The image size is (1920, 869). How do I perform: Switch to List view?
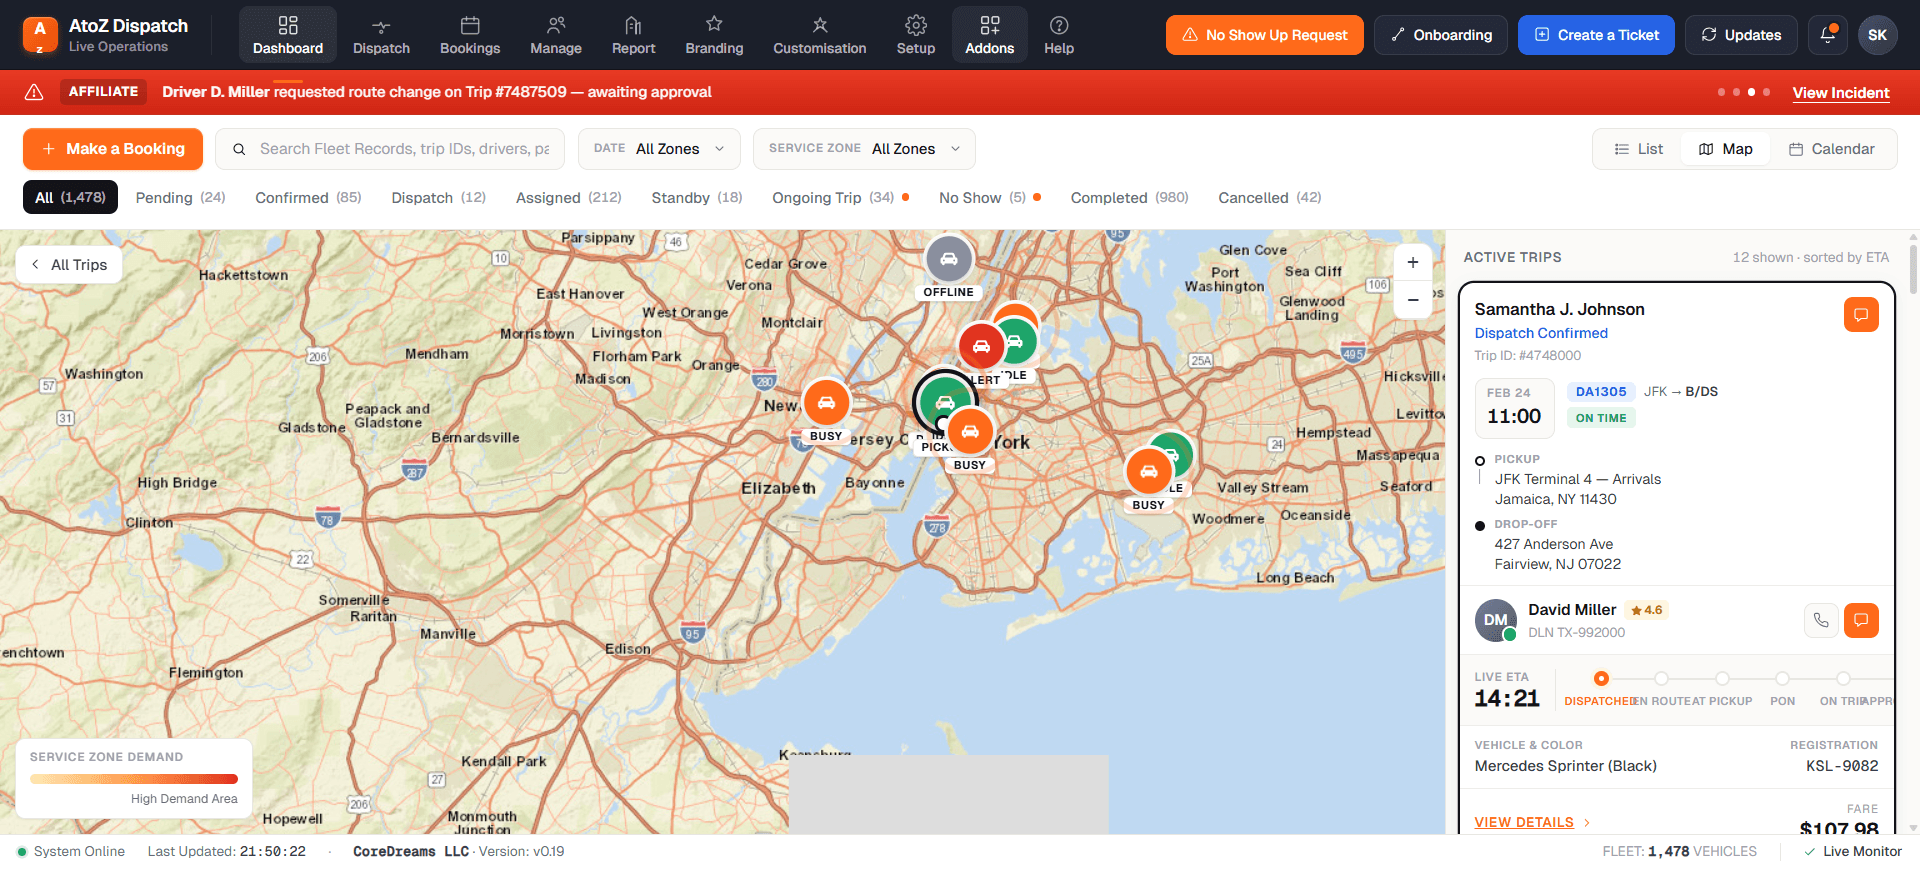tap(1638, 149)
